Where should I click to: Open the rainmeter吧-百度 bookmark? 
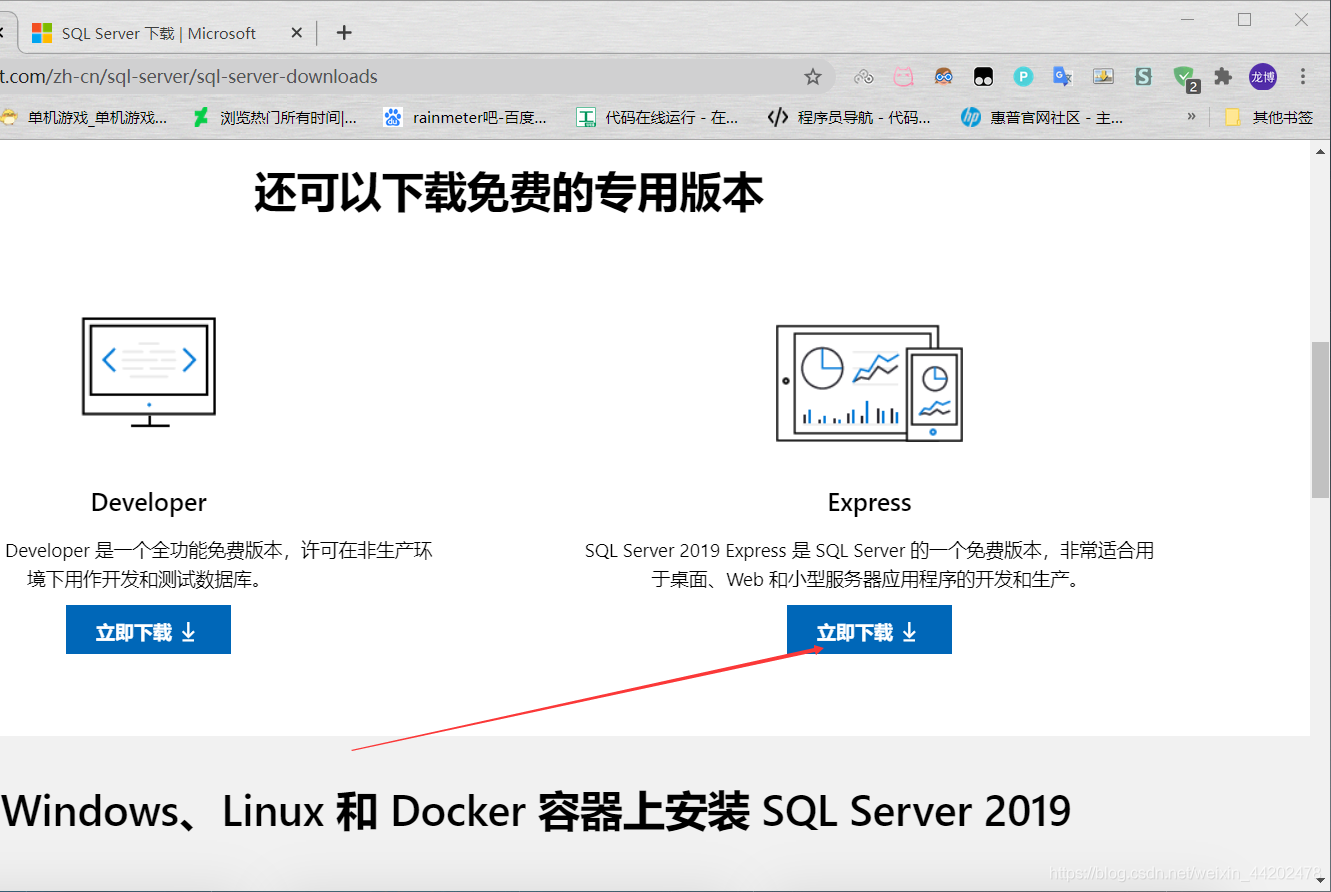466,117
